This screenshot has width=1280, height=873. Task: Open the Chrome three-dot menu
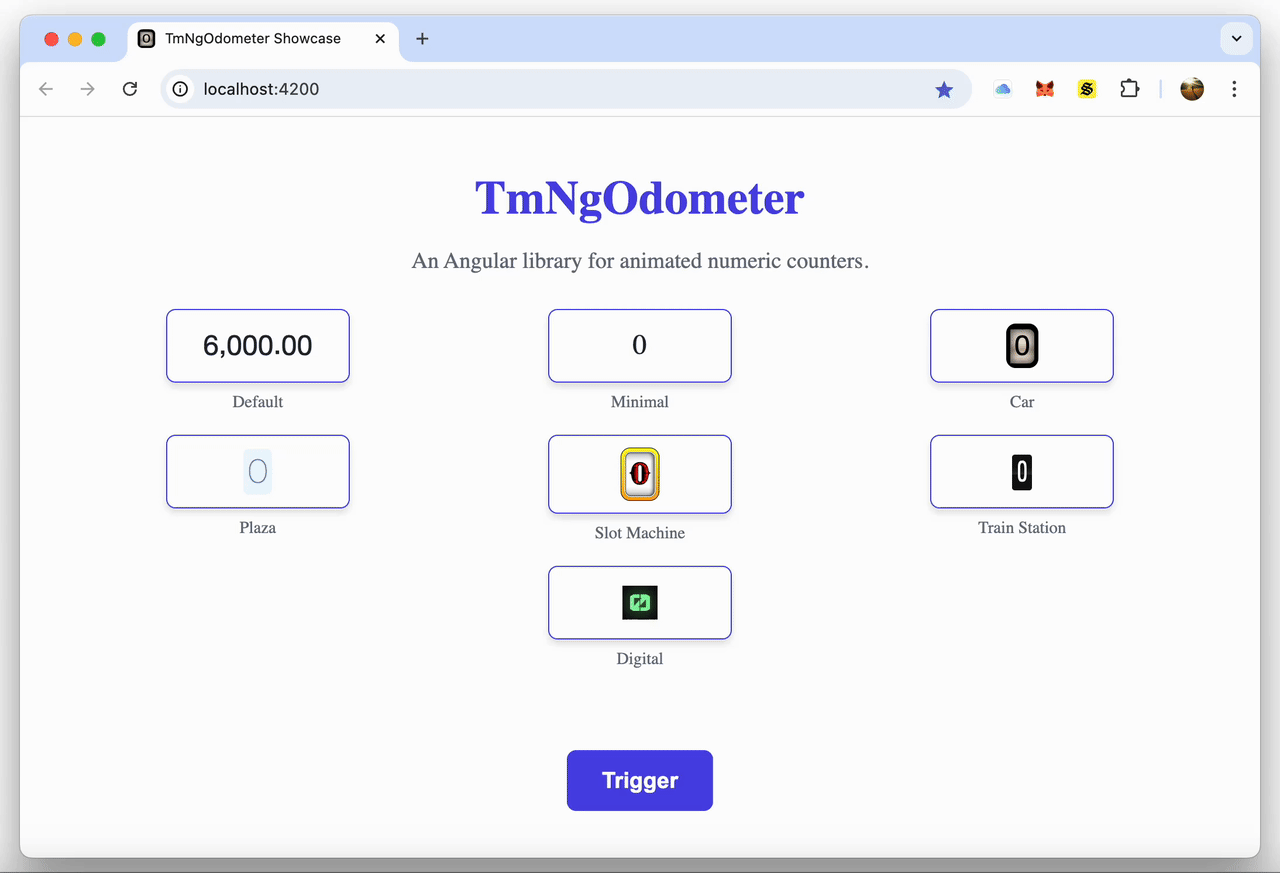pos(1234,89)
